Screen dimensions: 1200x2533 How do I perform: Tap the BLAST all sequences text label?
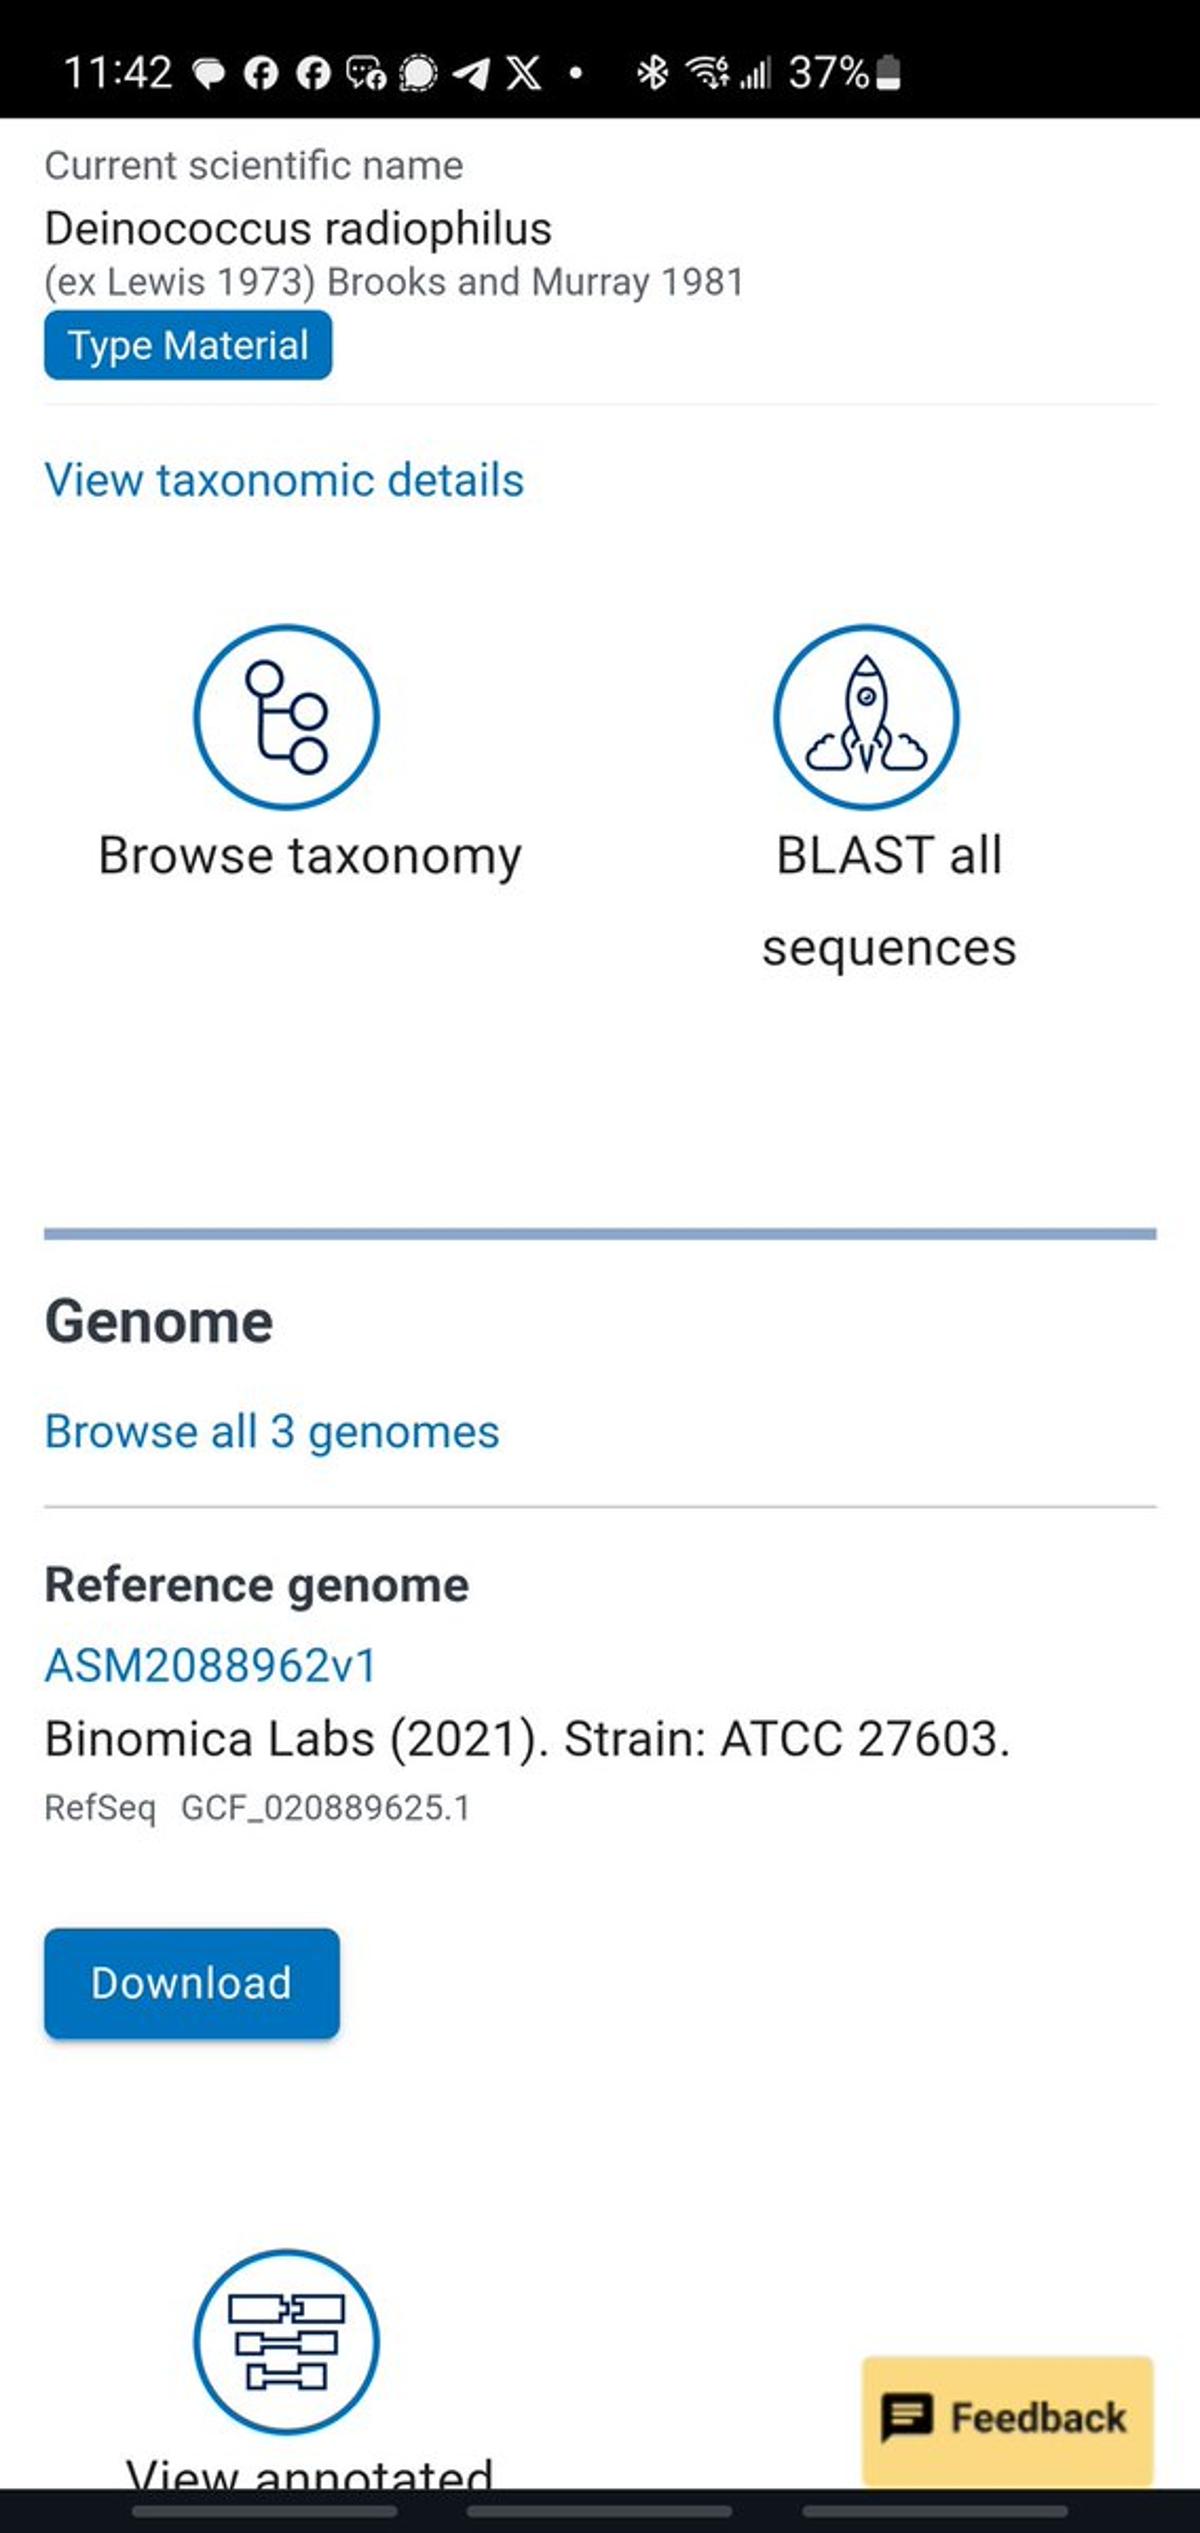click(x=888, y=900)
